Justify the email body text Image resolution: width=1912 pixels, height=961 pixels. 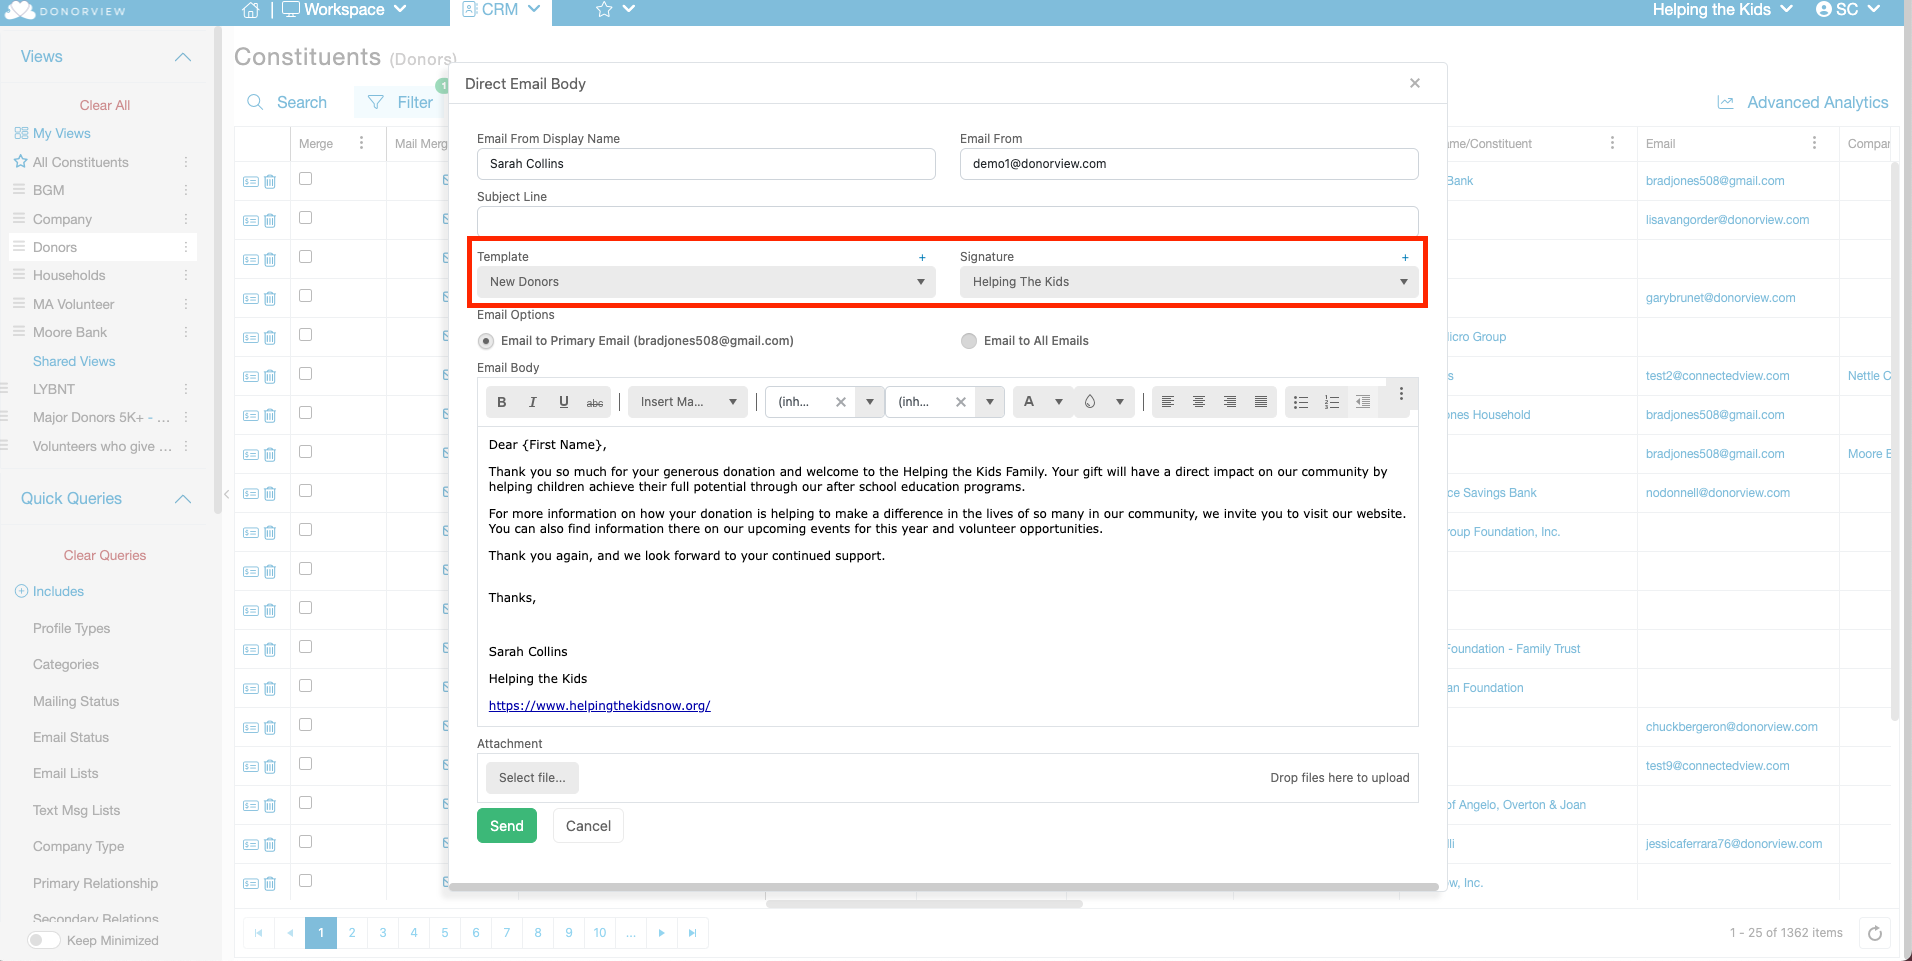[x=1261, y=402]
